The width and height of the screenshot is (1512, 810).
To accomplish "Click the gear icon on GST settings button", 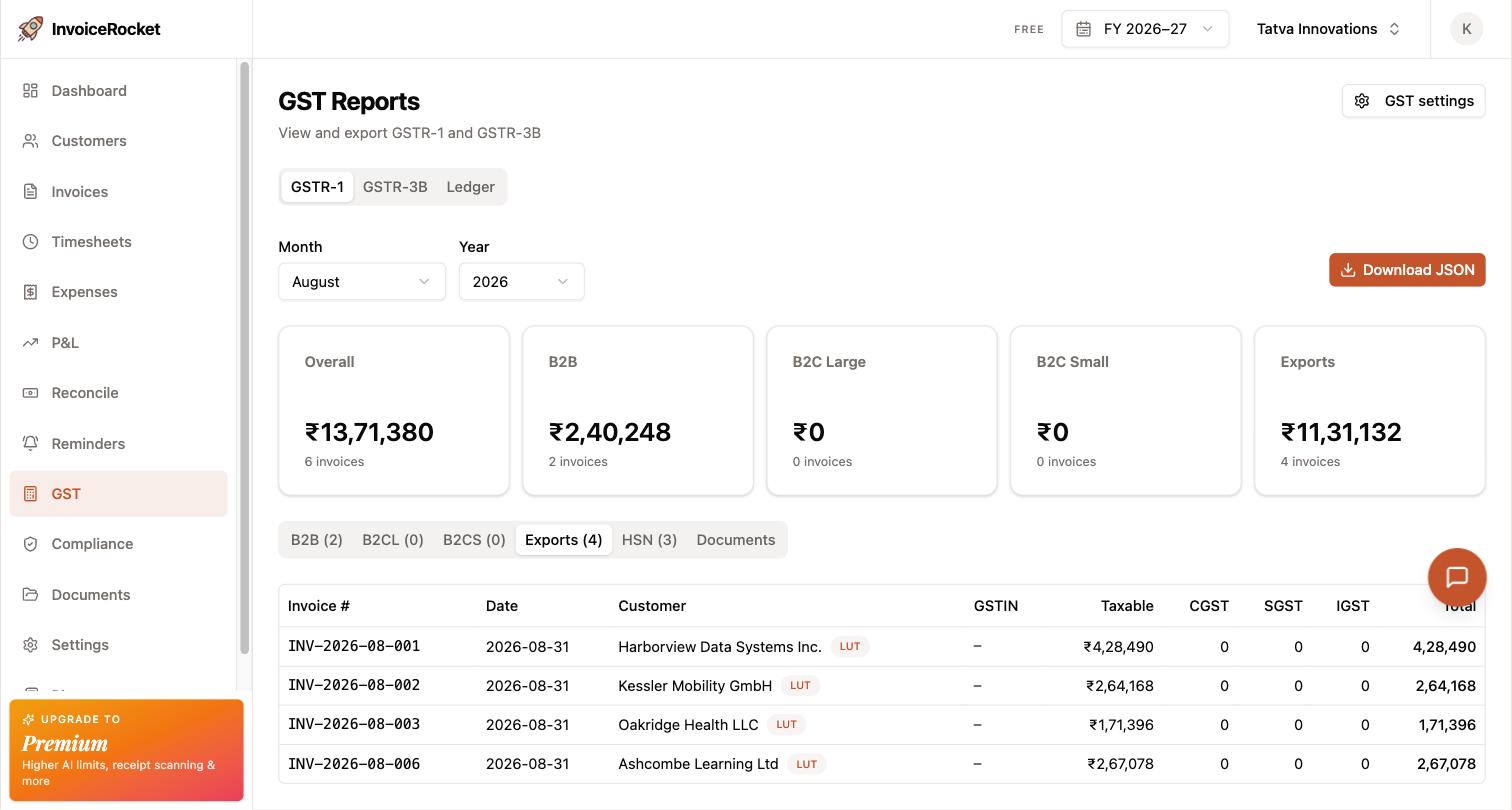I will click(1362, 101).
